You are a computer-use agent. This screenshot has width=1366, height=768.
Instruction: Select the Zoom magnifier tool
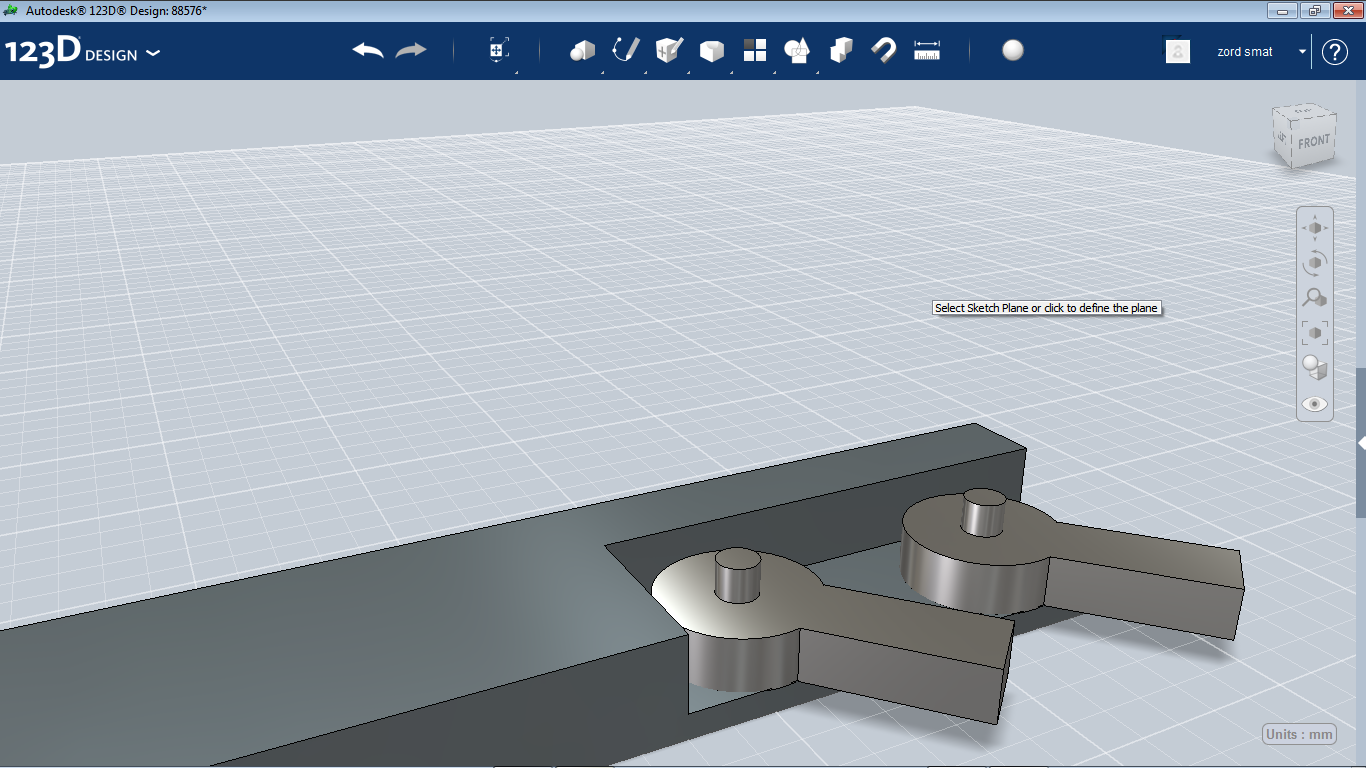pyautogui.click(x=1315, y=298)
